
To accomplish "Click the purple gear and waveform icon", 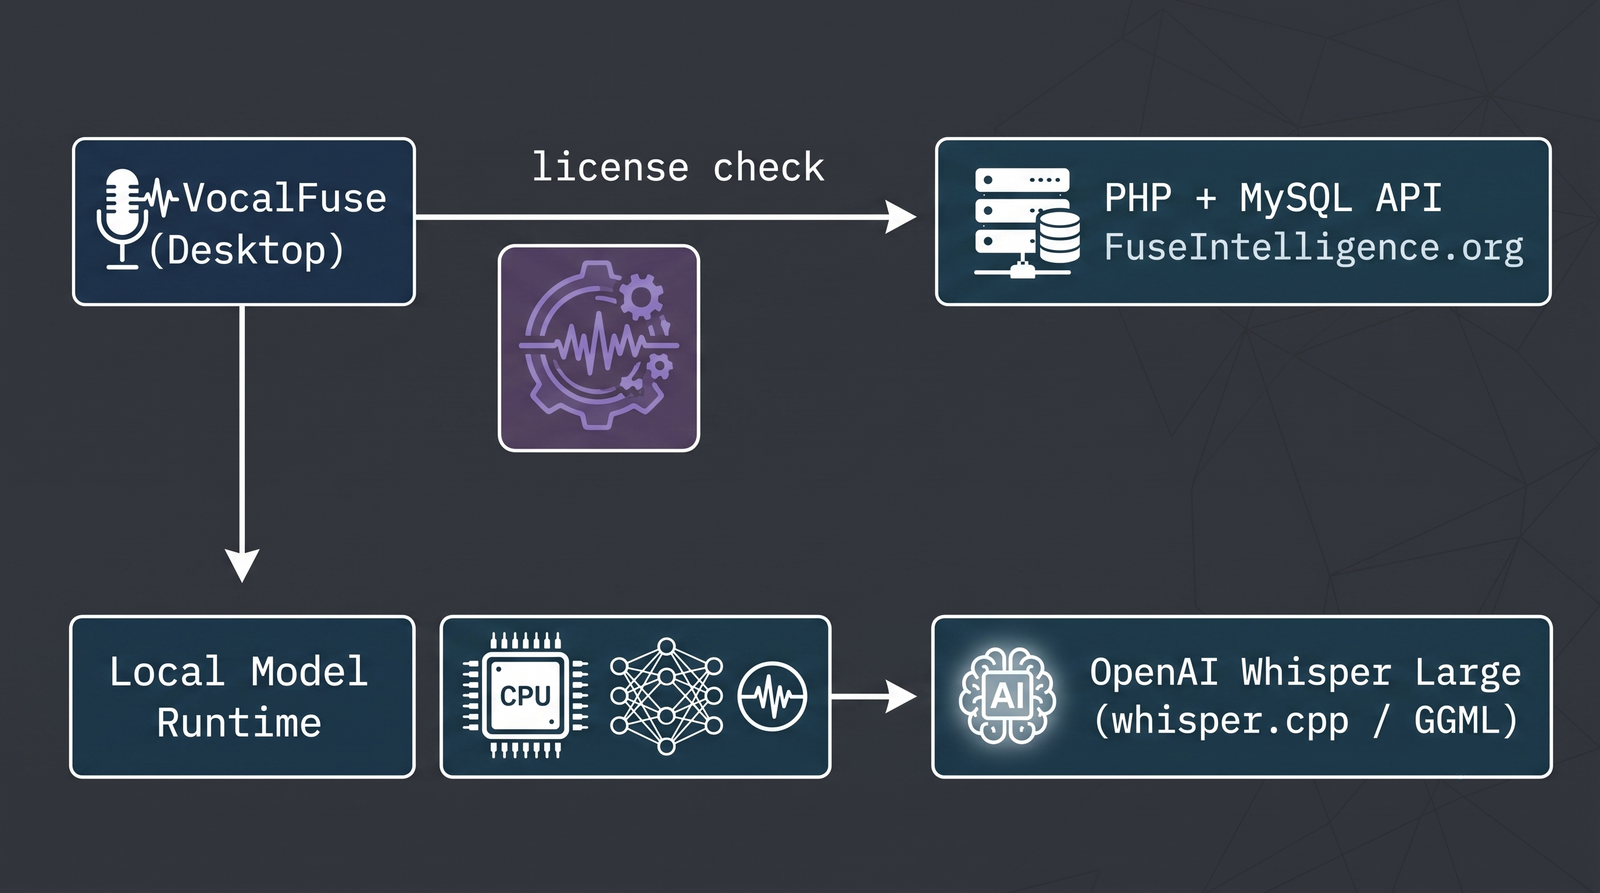I will coord(599,348).
